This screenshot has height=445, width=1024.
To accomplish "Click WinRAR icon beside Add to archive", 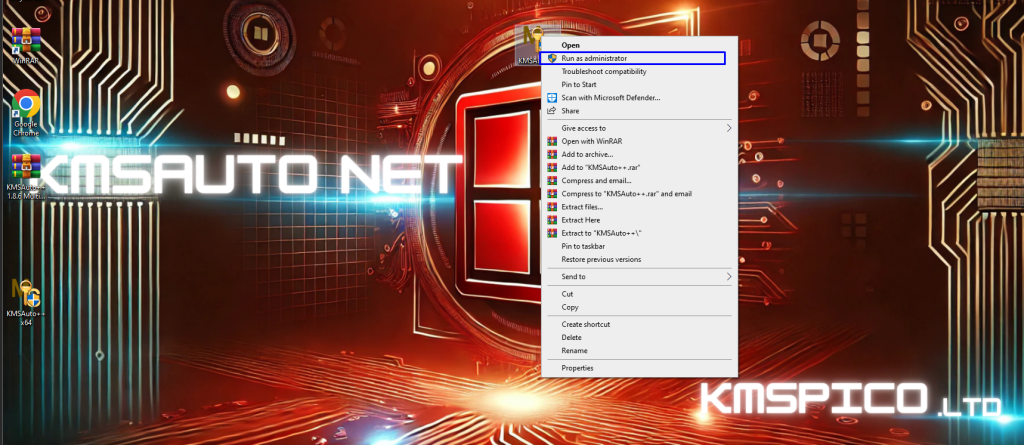I will pos(551,154).
